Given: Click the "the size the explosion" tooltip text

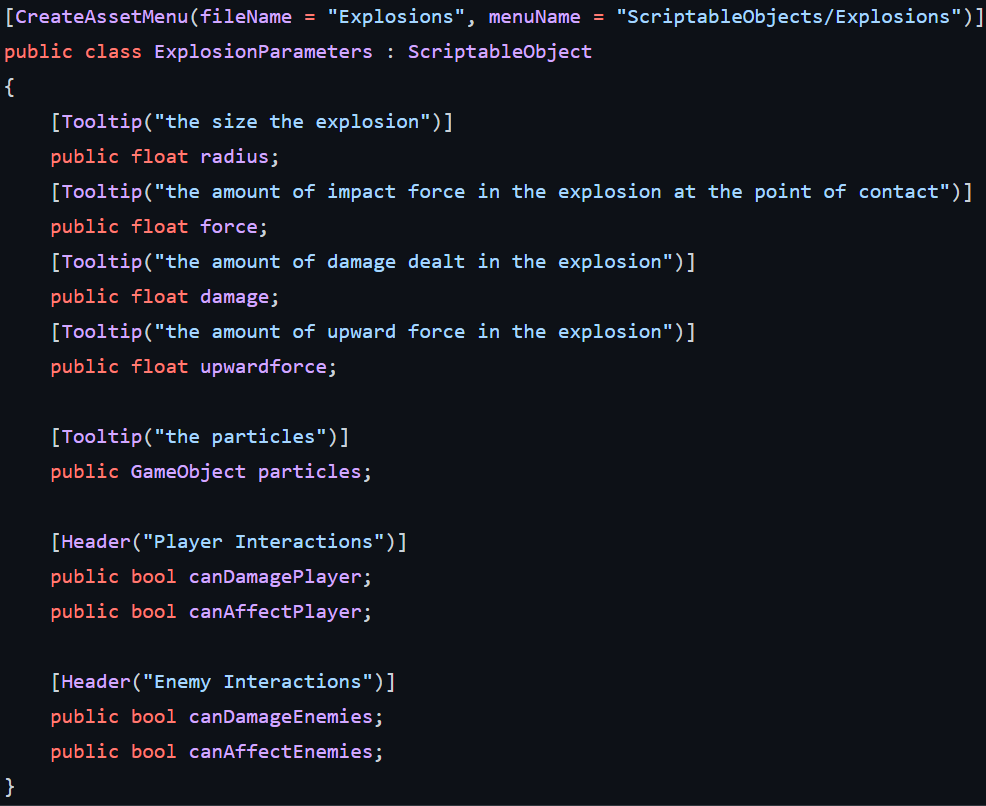Looking at the screenshot, I should pyautogui.click(x=292, y=121).
